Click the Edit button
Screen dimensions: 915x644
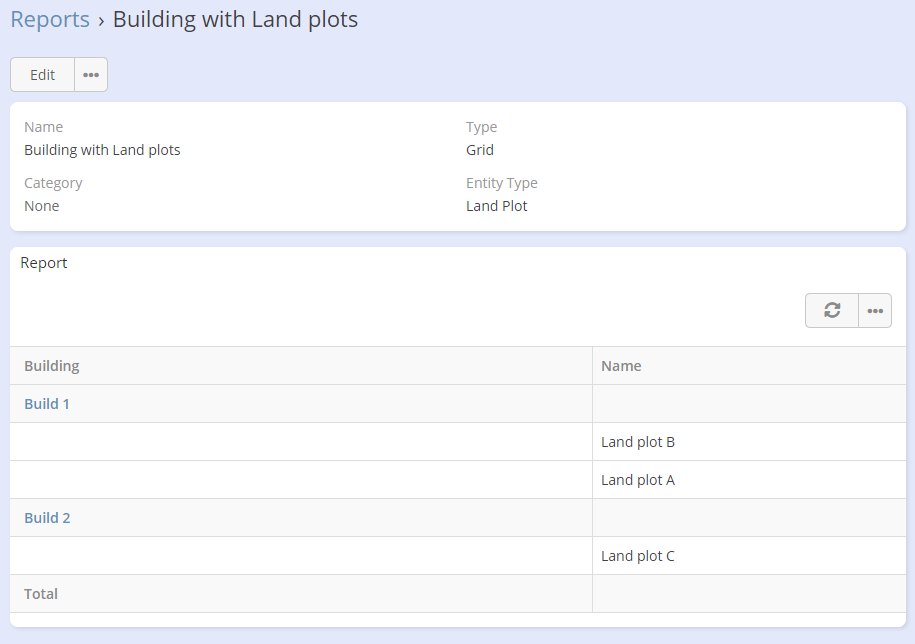pos(42,75)
